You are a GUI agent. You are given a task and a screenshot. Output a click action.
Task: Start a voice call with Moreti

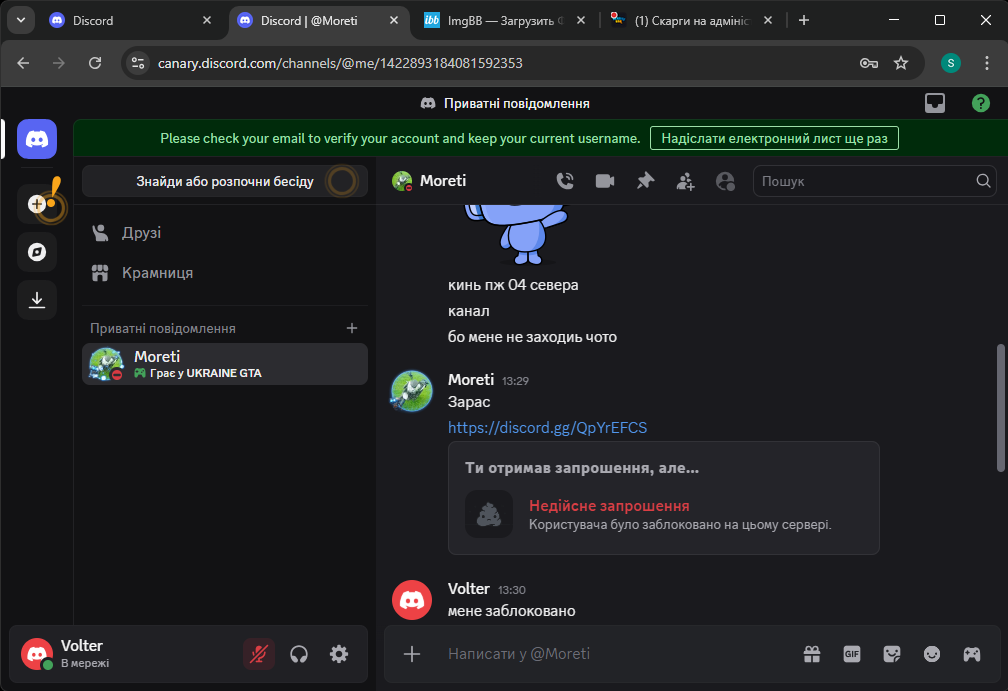point(565,181)
